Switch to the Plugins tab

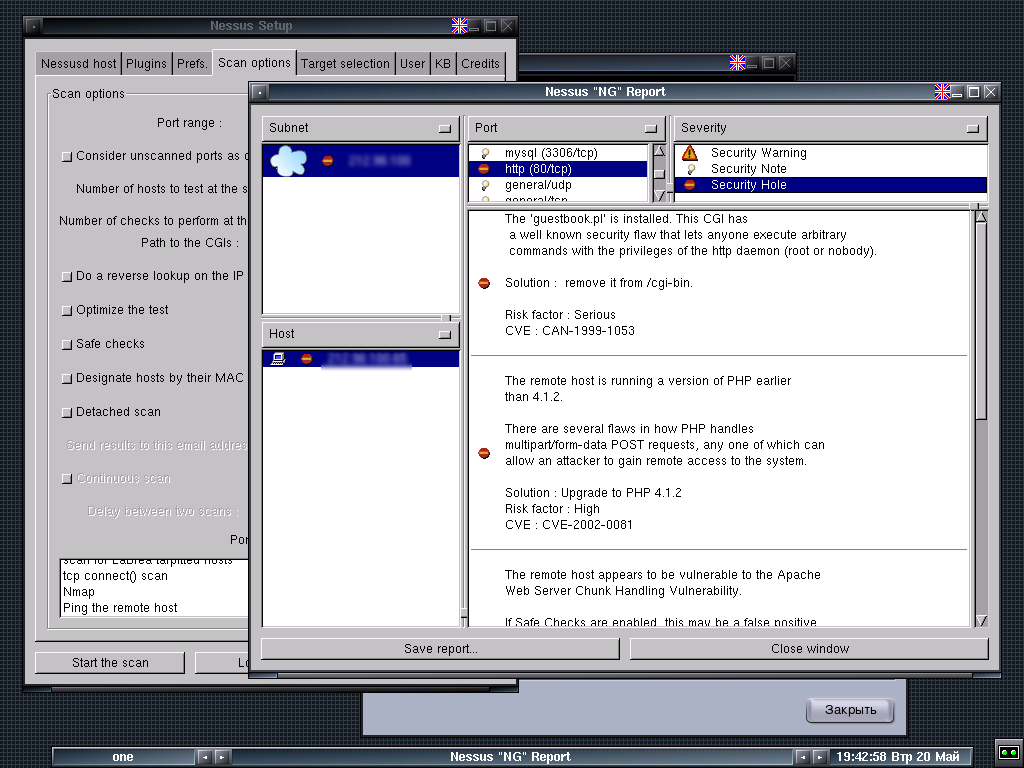(146, 64)
